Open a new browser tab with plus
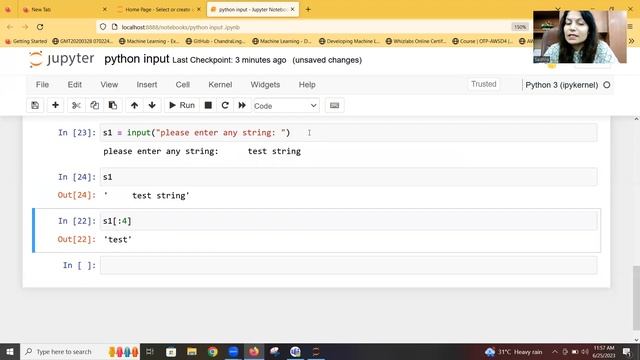The width and height of the screenshot is (640, 360). click(308, 9)
